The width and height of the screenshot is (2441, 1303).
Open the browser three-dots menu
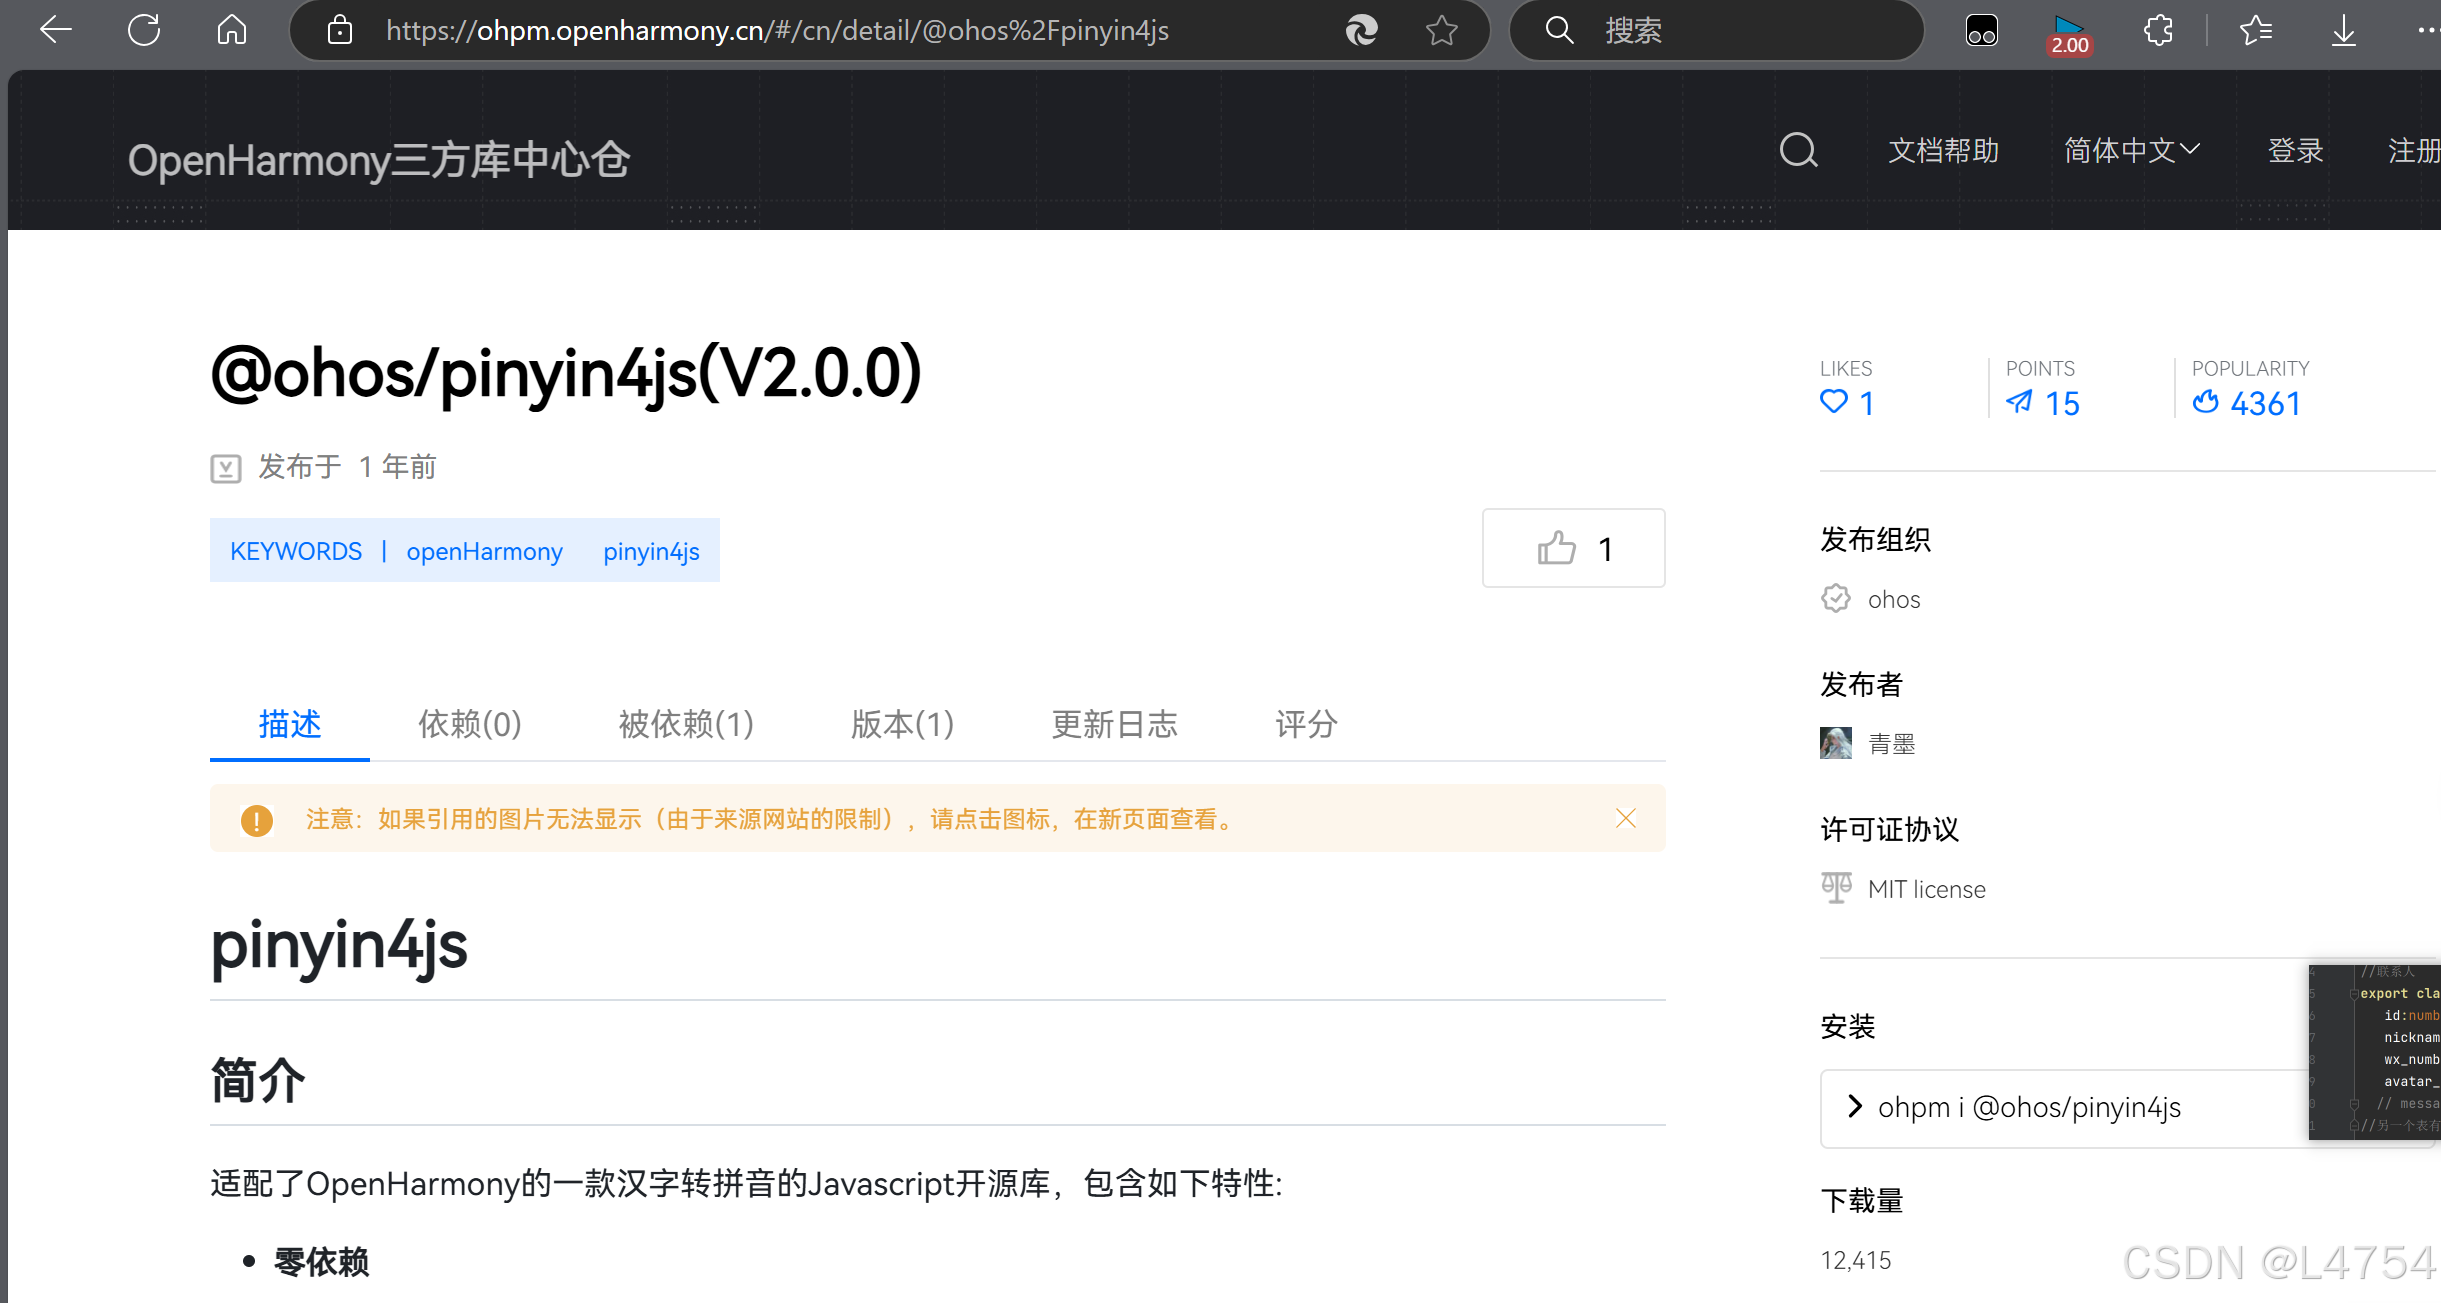[2427, 30]
